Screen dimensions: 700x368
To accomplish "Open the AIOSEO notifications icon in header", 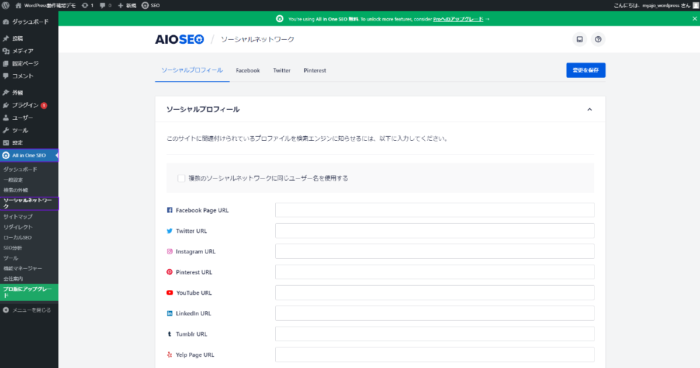I will pos(579,39).
